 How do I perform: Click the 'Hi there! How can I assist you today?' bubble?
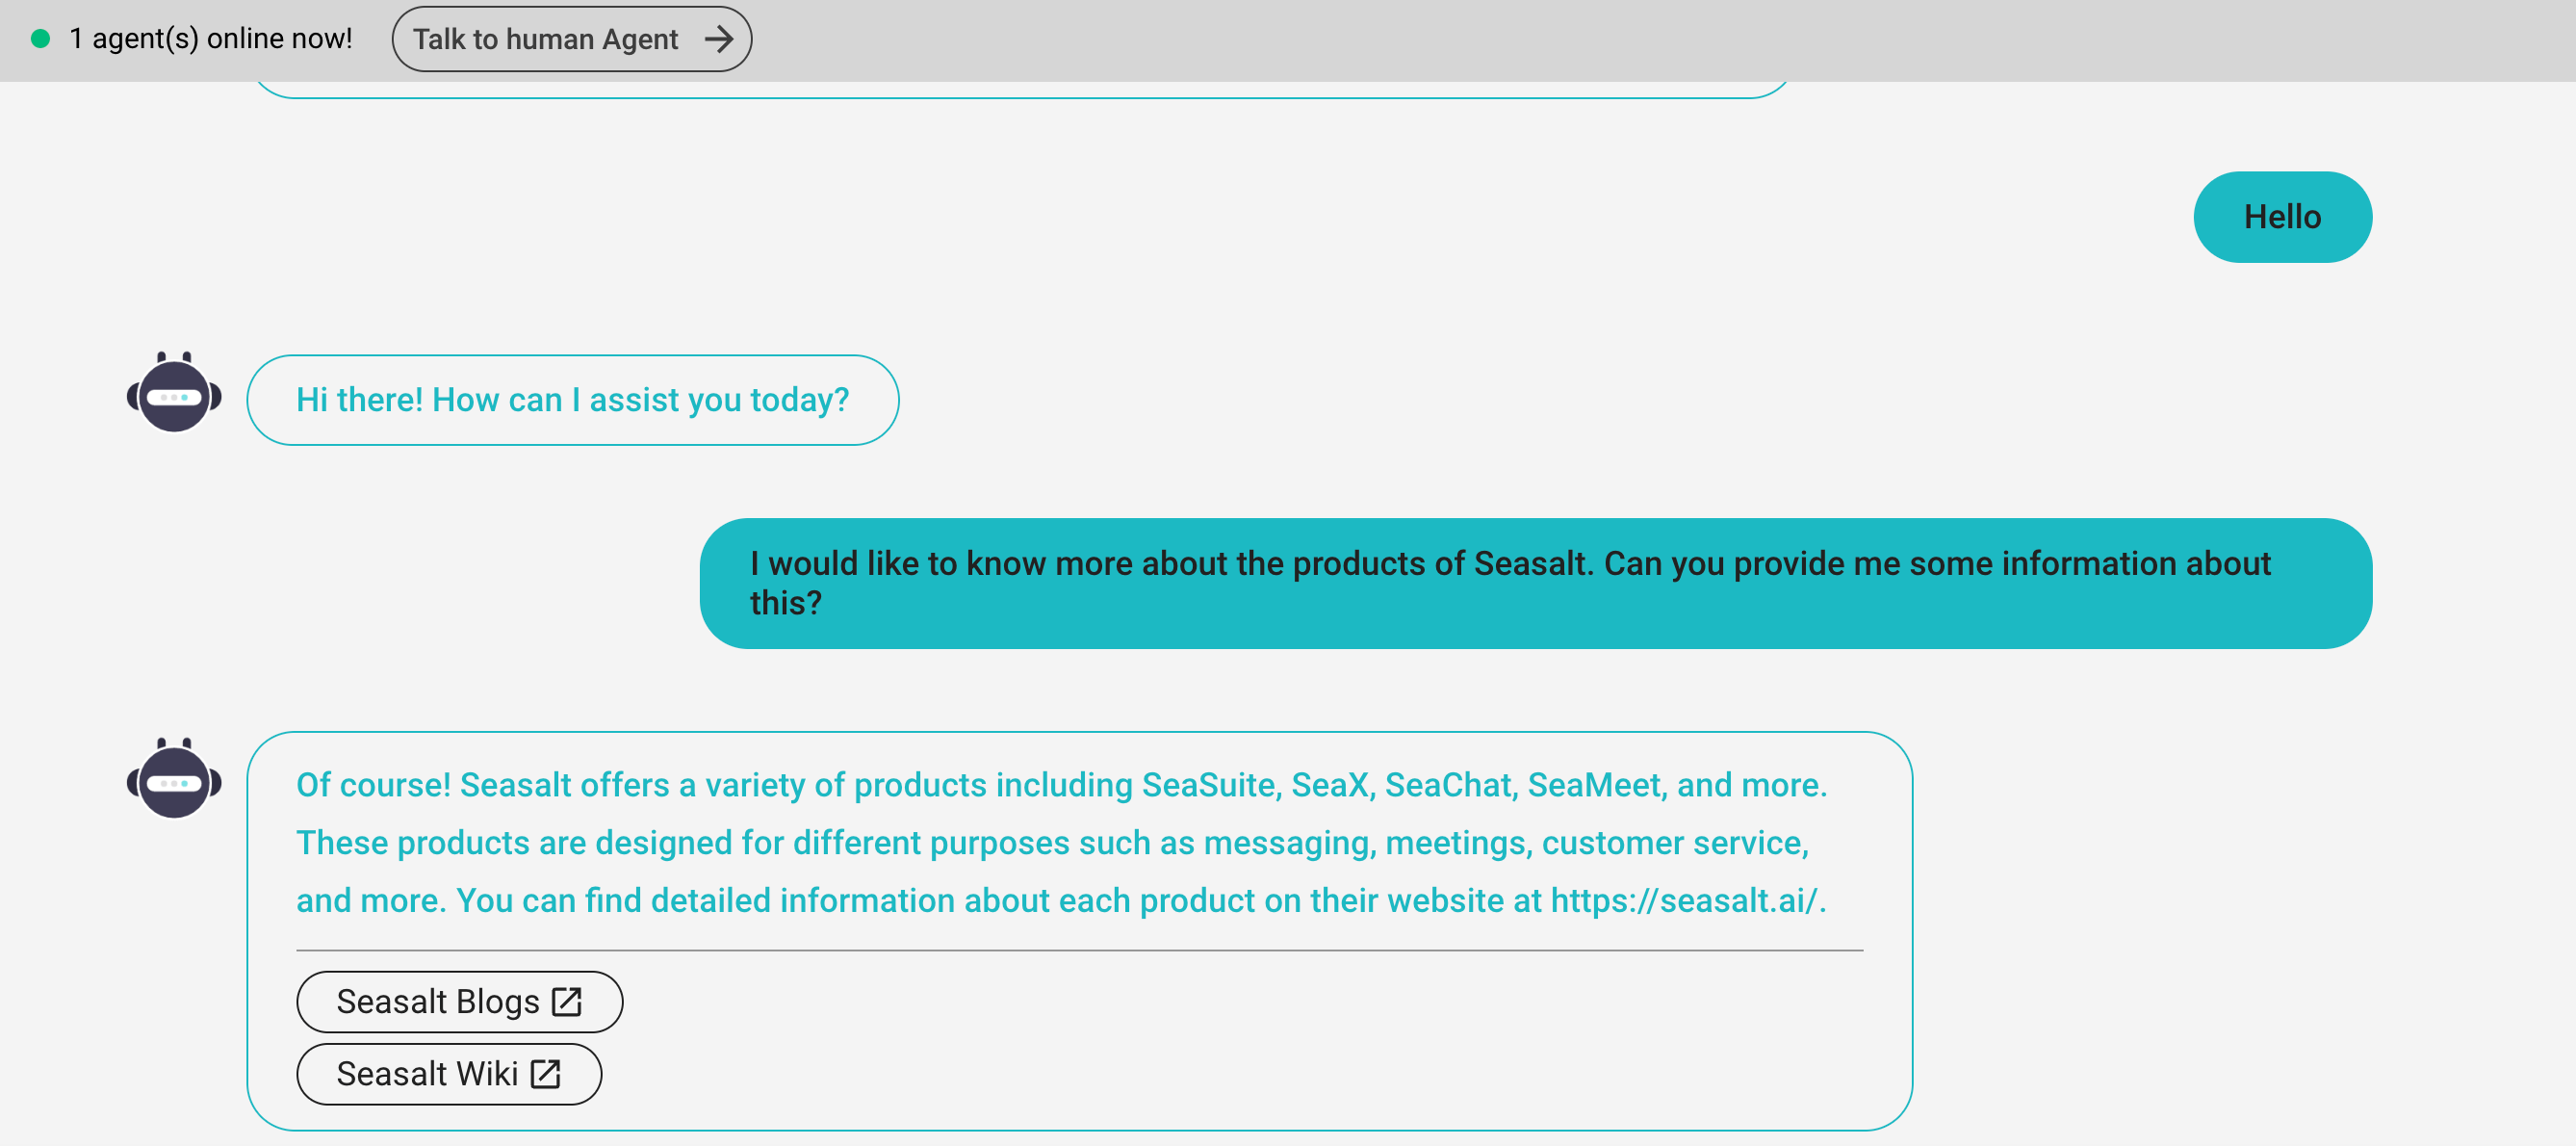(572, 399)
